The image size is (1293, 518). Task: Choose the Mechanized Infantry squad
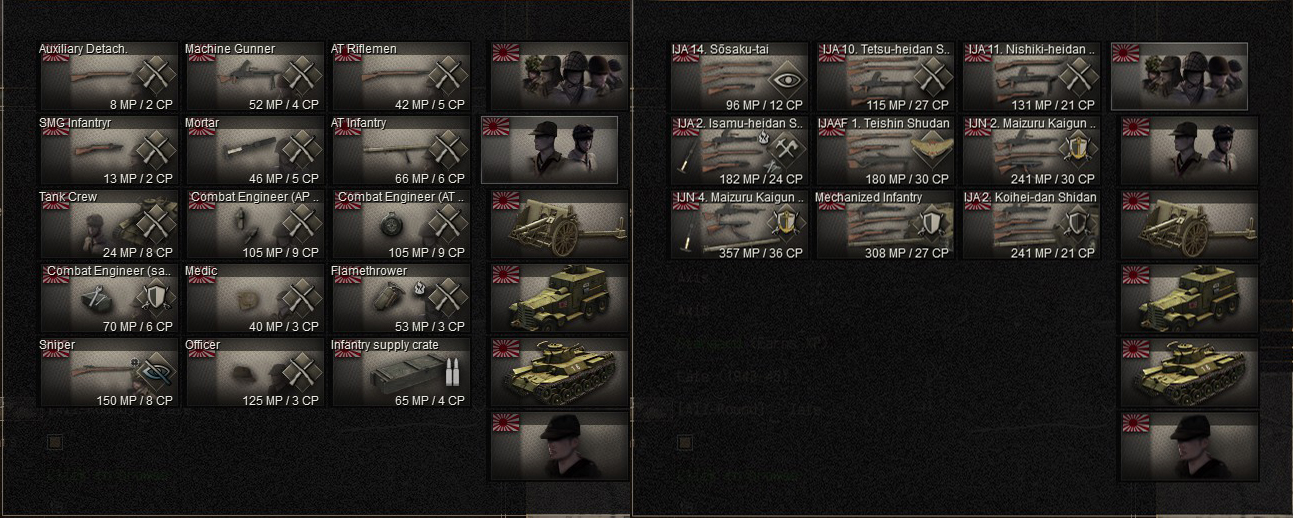pos(884,224)
